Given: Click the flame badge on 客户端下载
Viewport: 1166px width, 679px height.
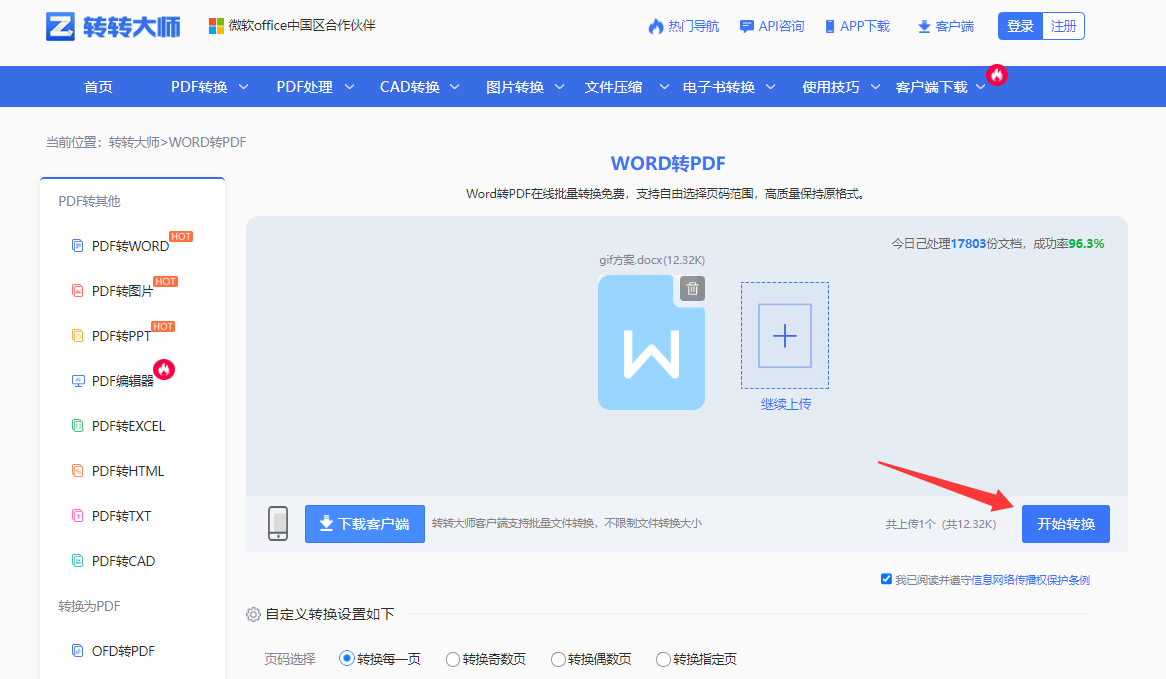Looking at the screenshot, I should click(x=996, y=74).
